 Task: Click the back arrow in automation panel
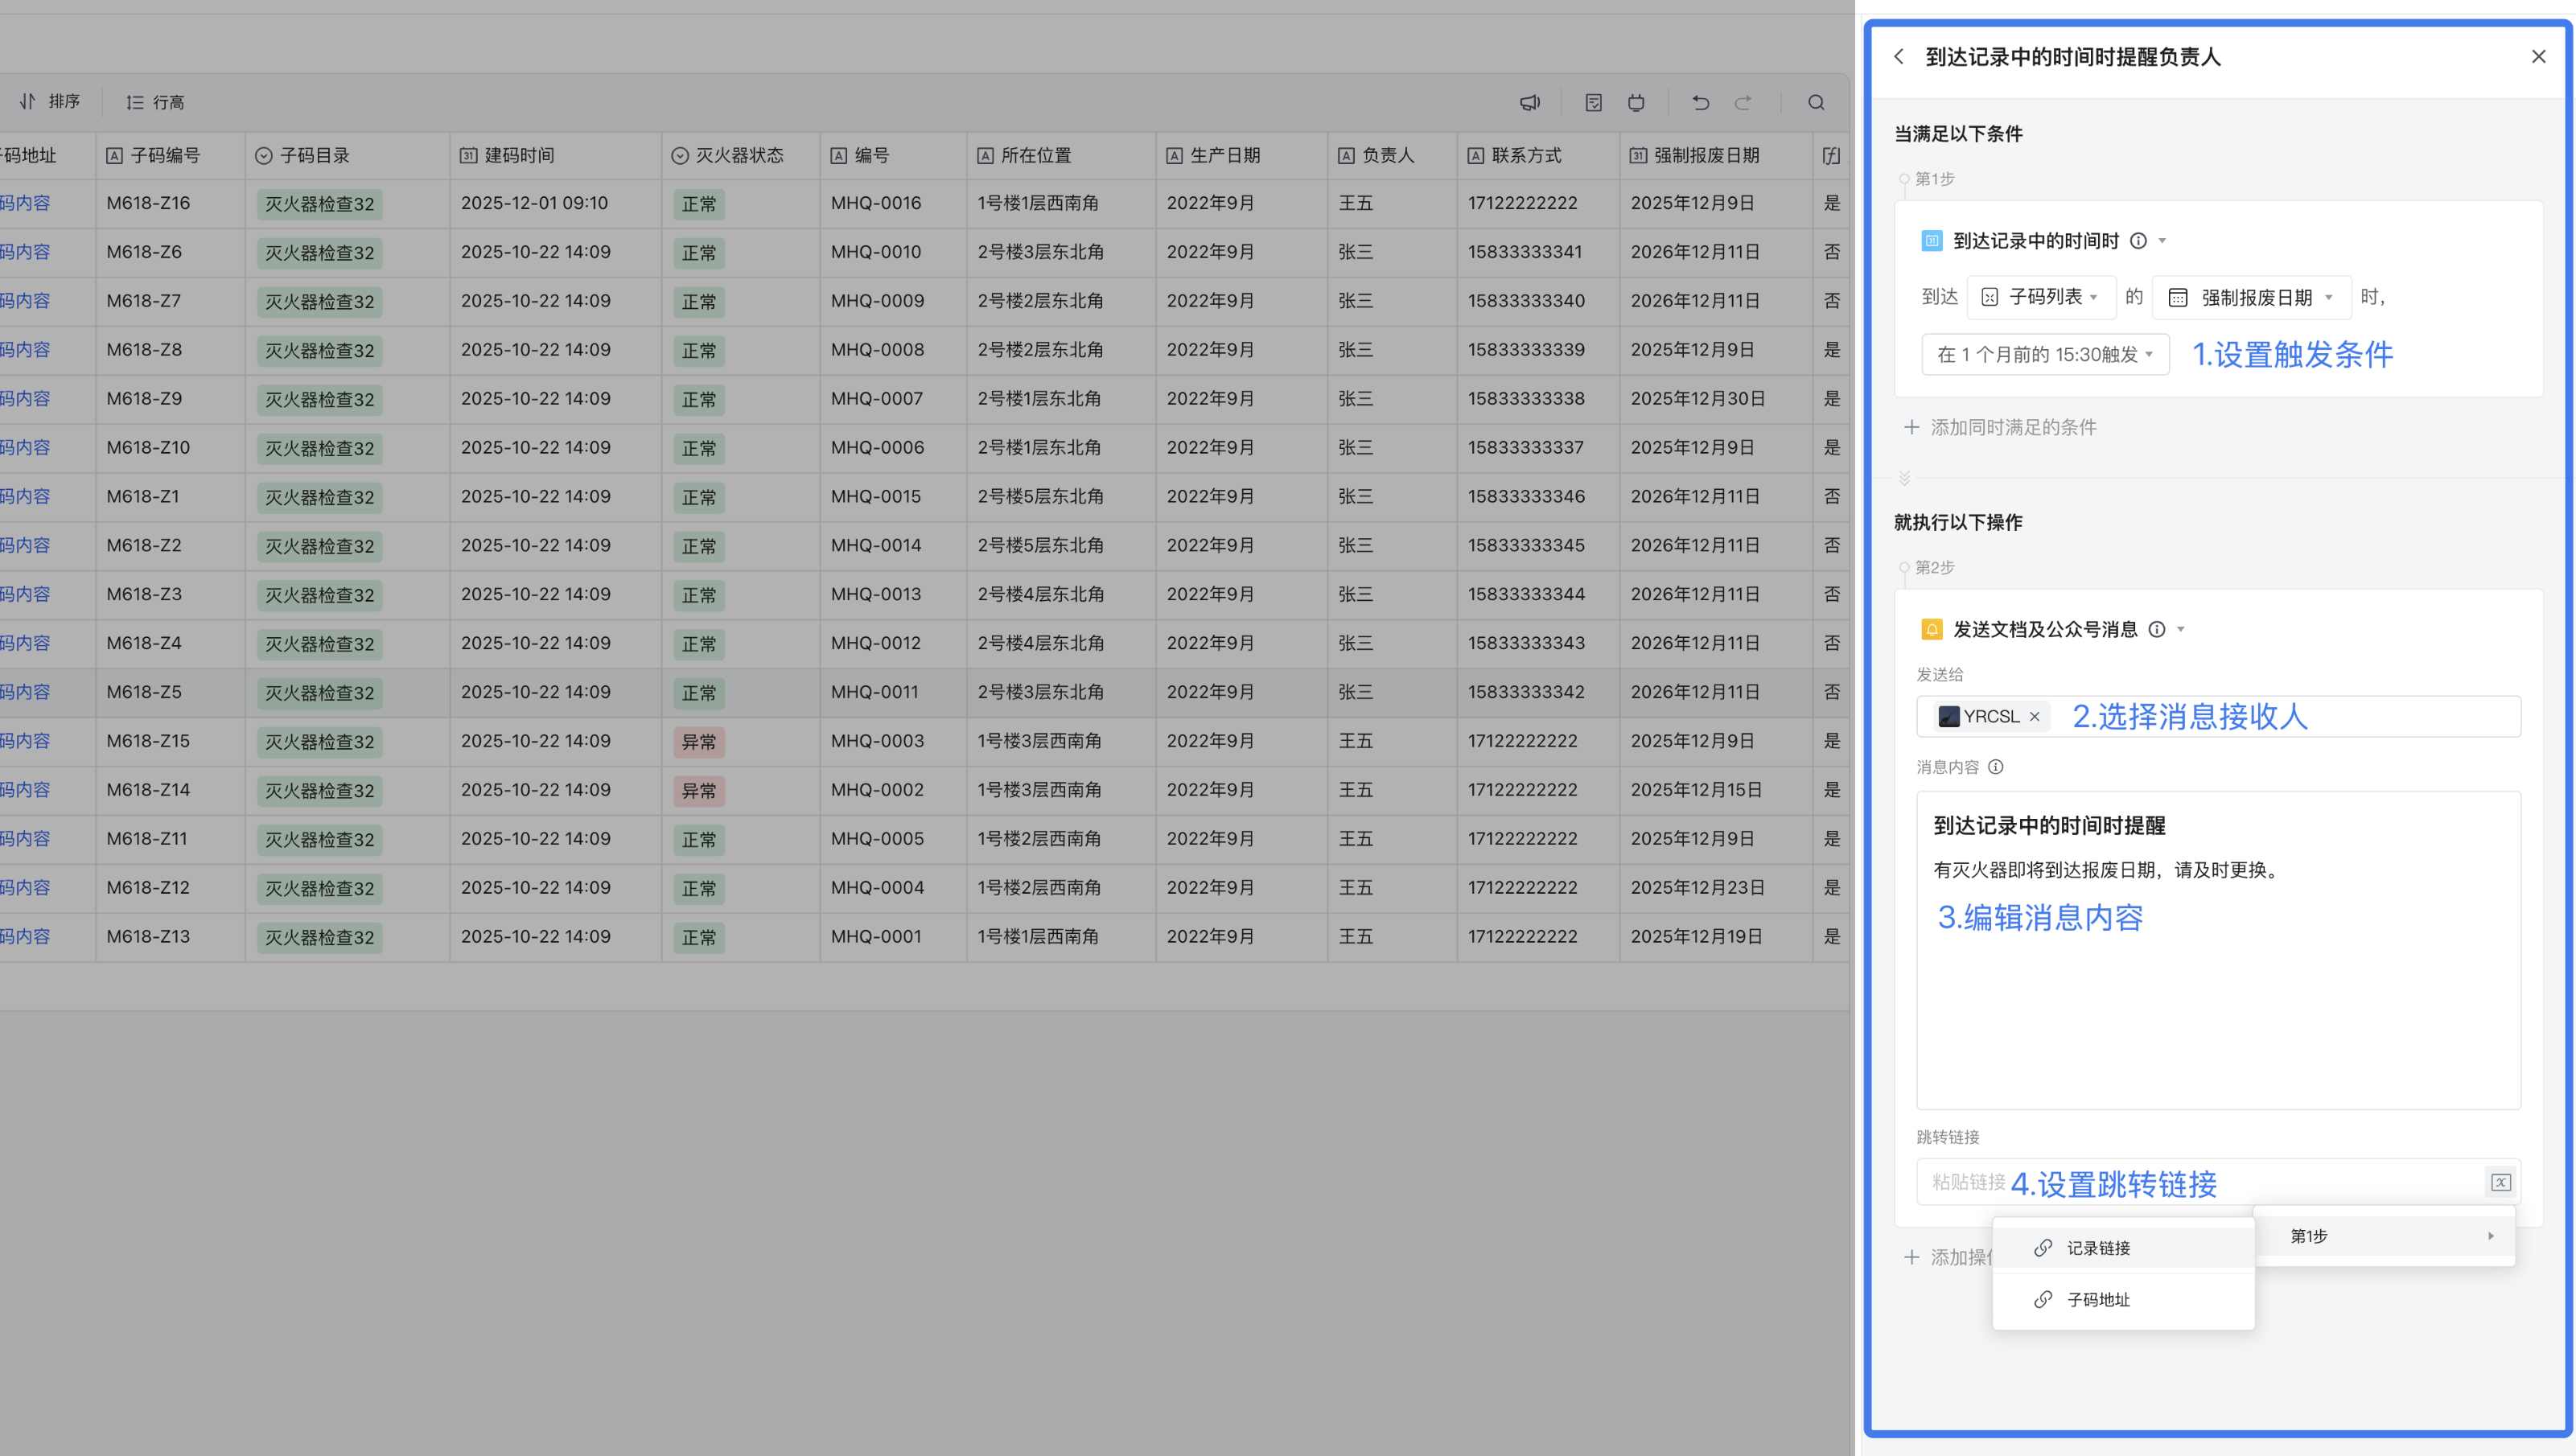click(x=1898, y=57)
